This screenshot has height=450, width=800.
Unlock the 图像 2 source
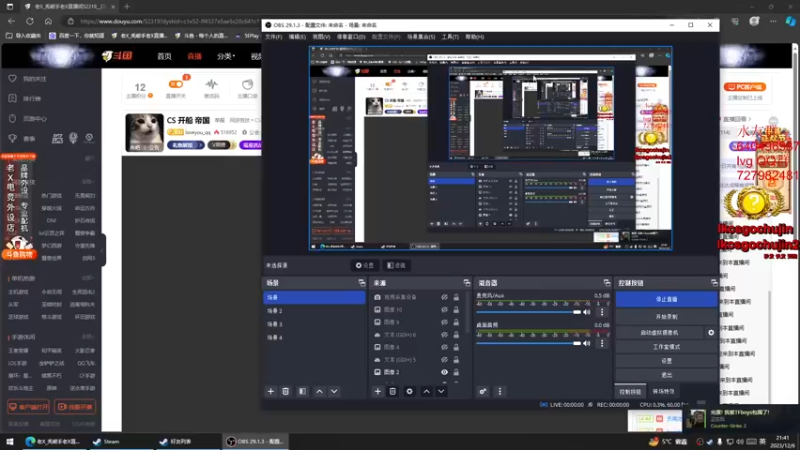pyautogui.click(x=456, y=372)
